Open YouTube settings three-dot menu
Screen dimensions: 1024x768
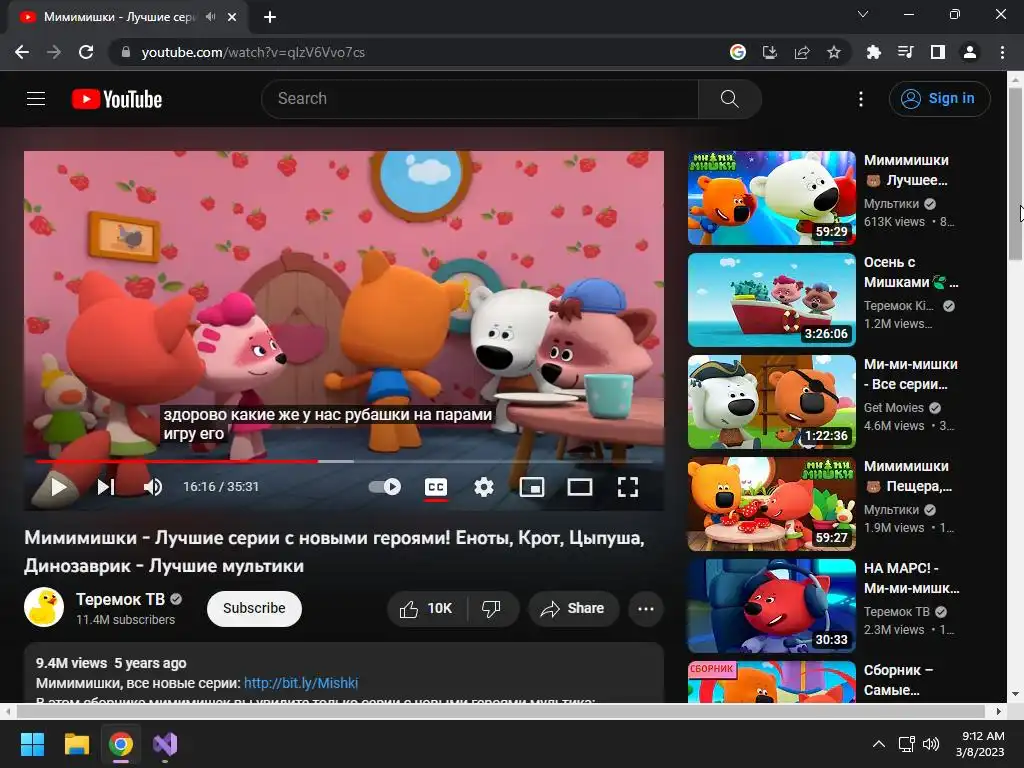861,99
